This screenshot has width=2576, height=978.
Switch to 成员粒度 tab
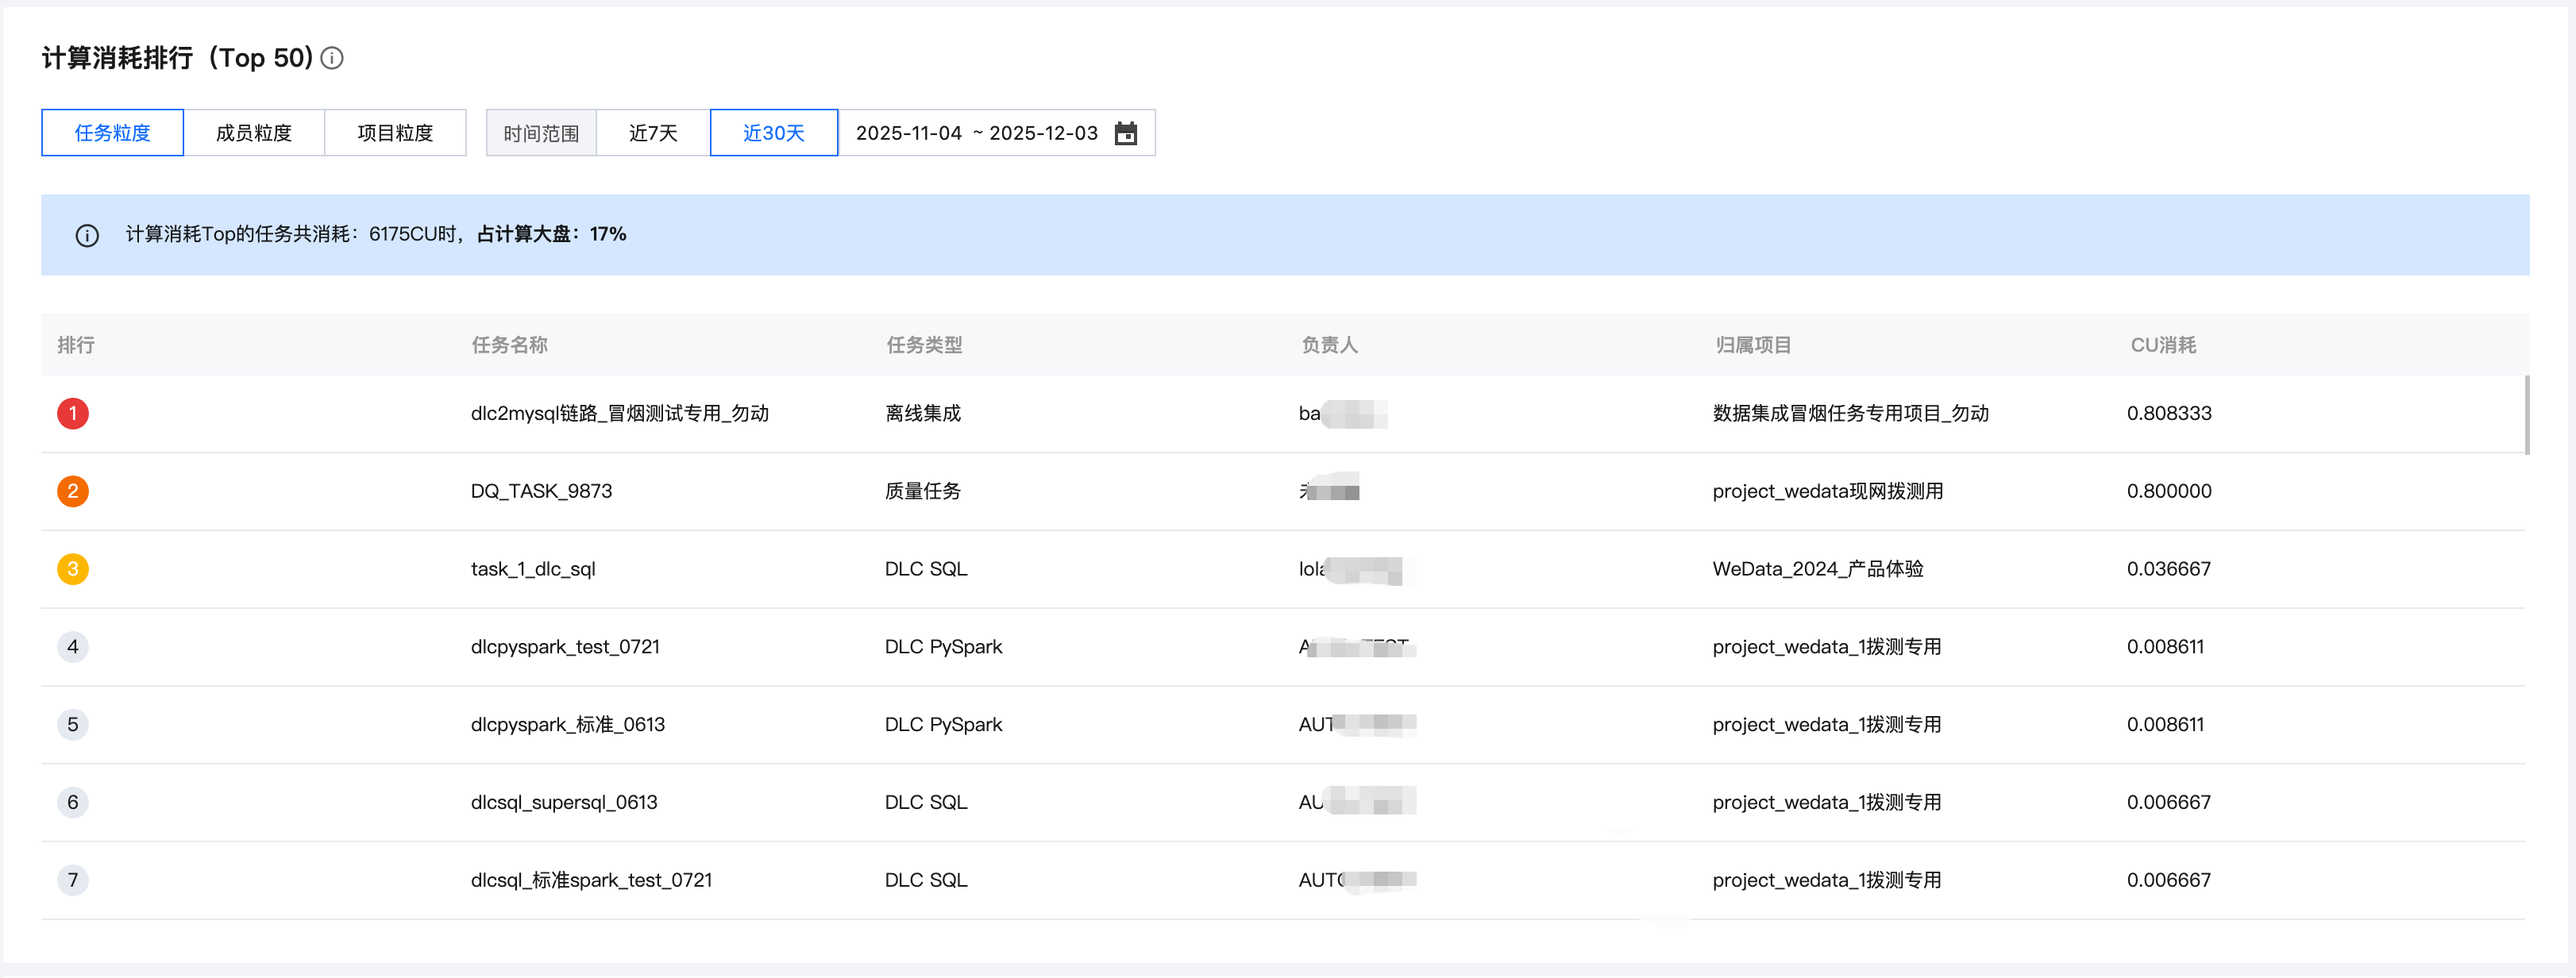[x=254, y=133]
